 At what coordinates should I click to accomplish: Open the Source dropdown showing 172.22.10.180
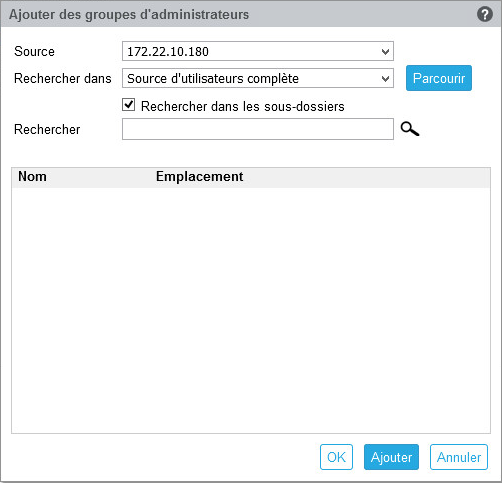point(258,51)
